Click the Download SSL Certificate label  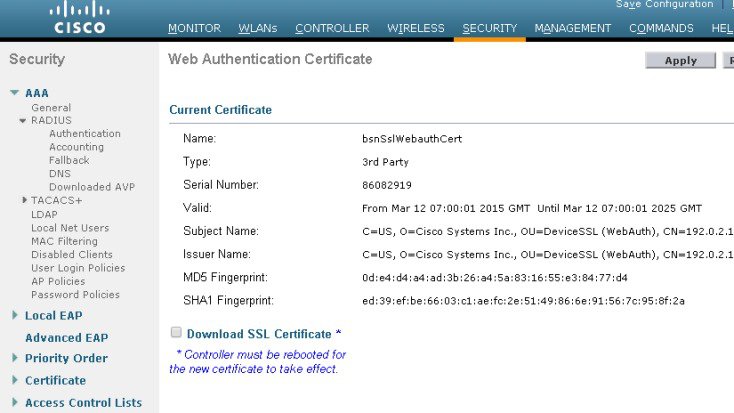(x=259, y=334)
